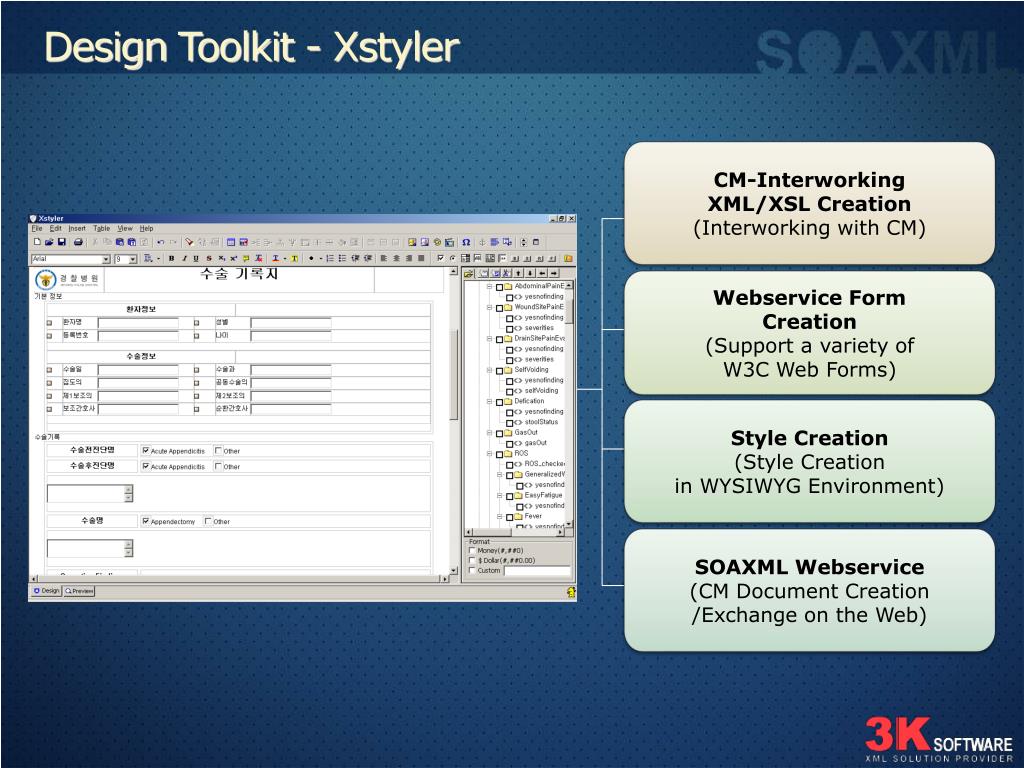Click the Strikethrough formatting icon
The image size is (1024, 768).
click(209, 259)
